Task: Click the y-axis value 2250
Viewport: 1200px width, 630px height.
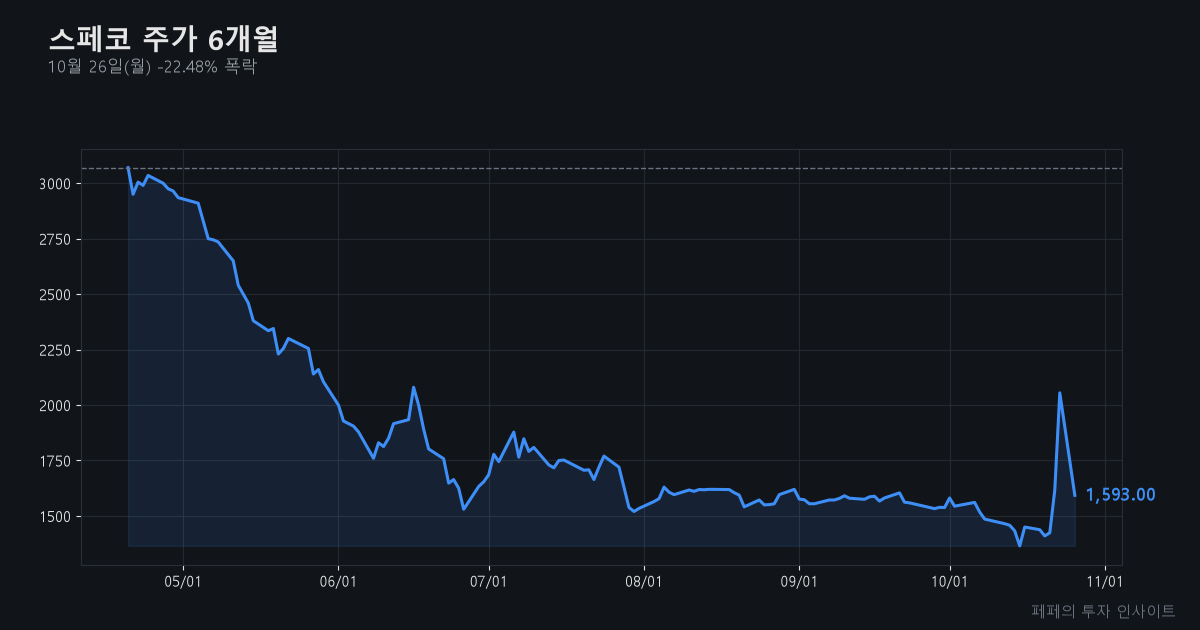Action: 54,351
